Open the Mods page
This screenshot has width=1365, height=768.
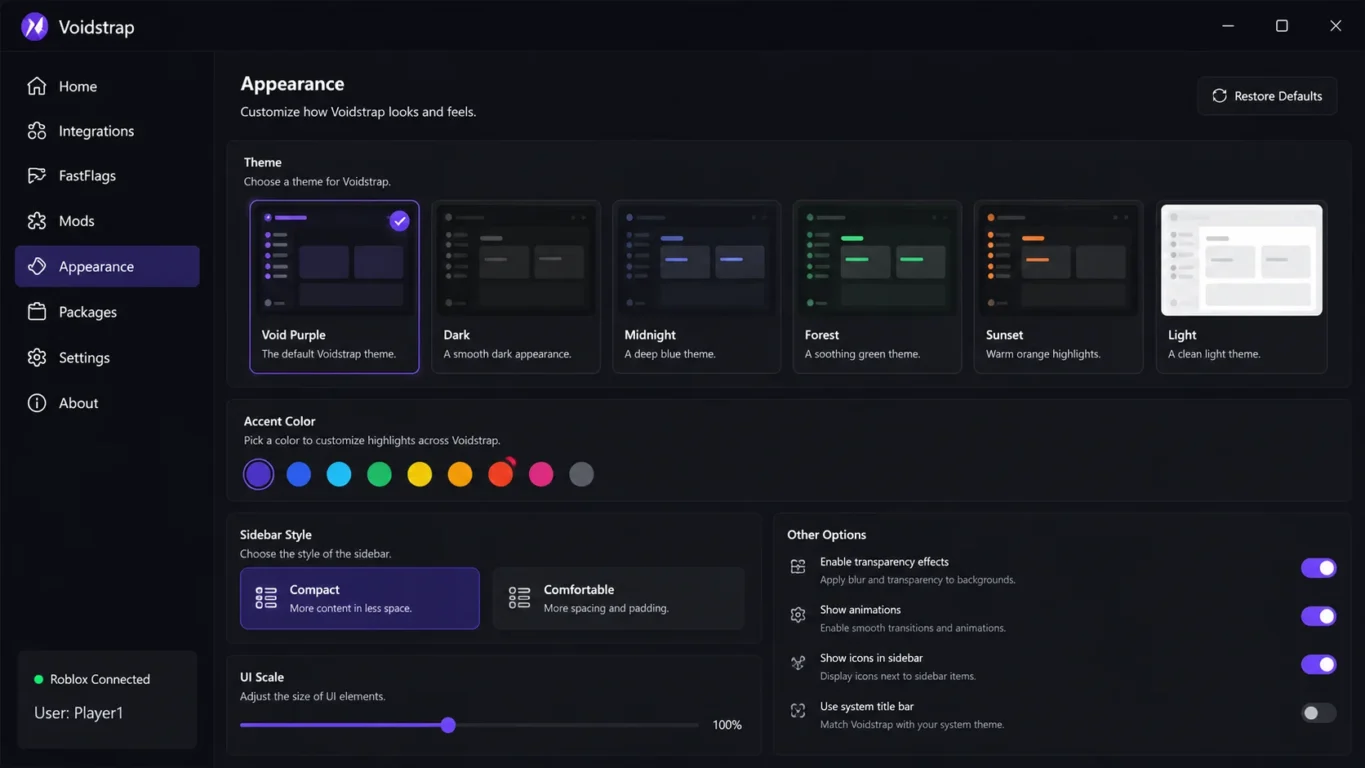107,221
